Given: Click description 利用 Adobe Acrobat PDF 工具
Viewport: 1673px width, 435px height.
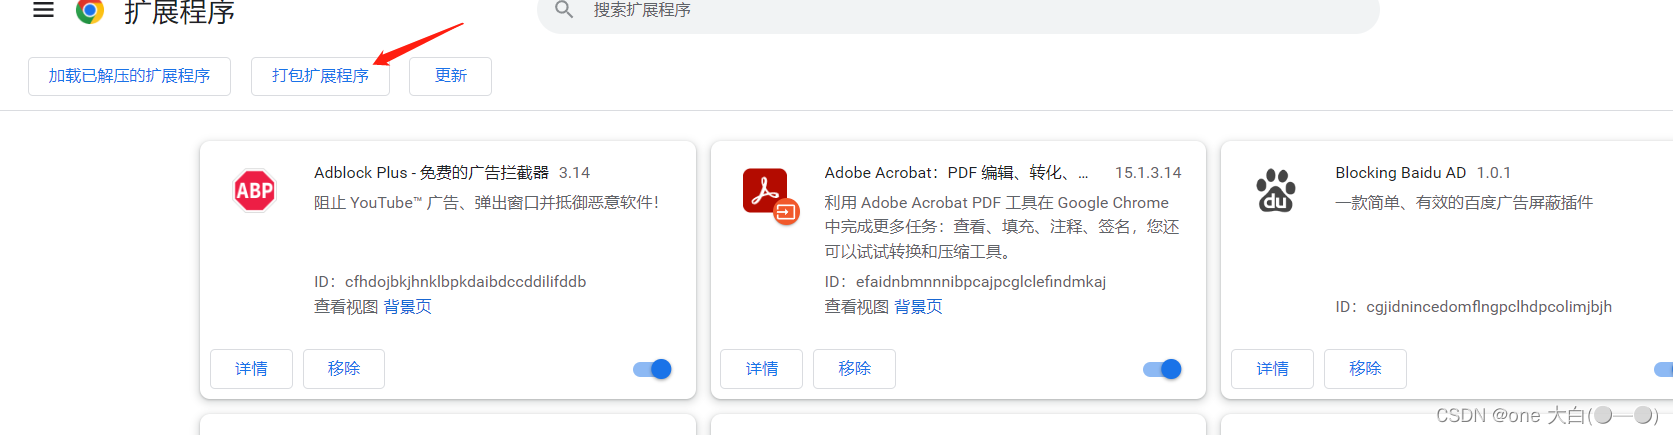Looking at the screenshot, I should click(x=1001, y=227).
